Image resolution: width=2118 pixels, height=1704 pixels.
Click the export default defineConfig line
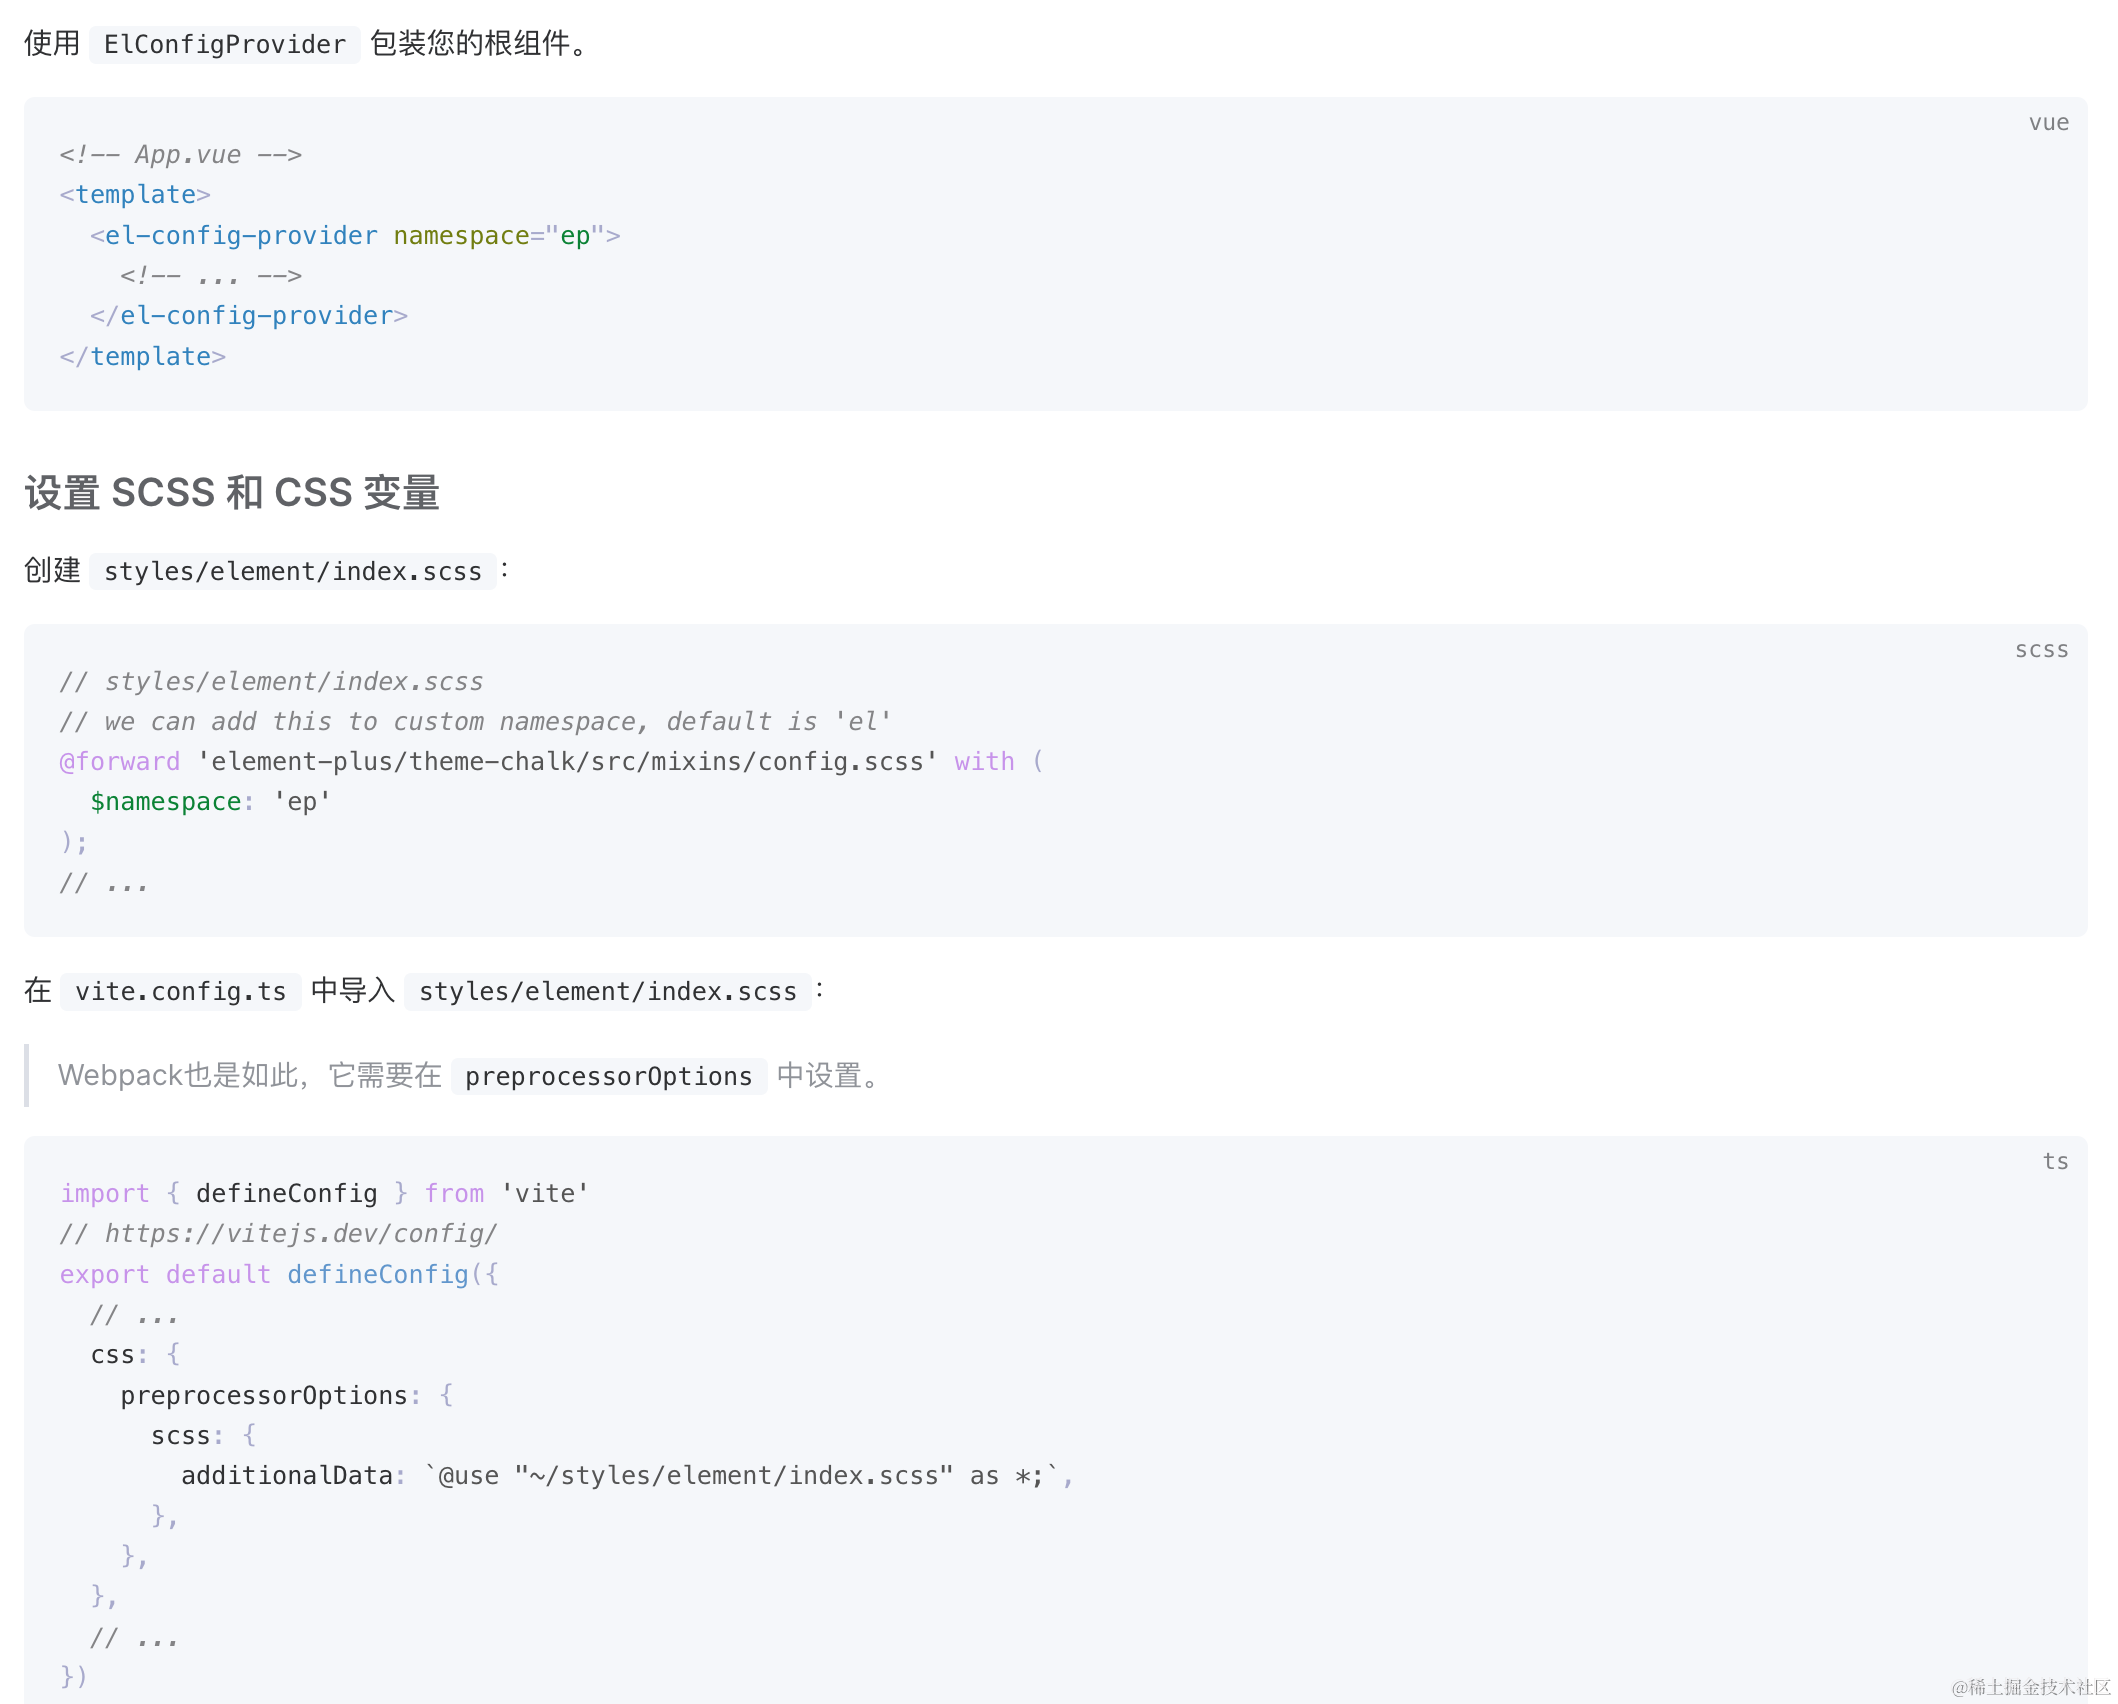[280, 1273]
